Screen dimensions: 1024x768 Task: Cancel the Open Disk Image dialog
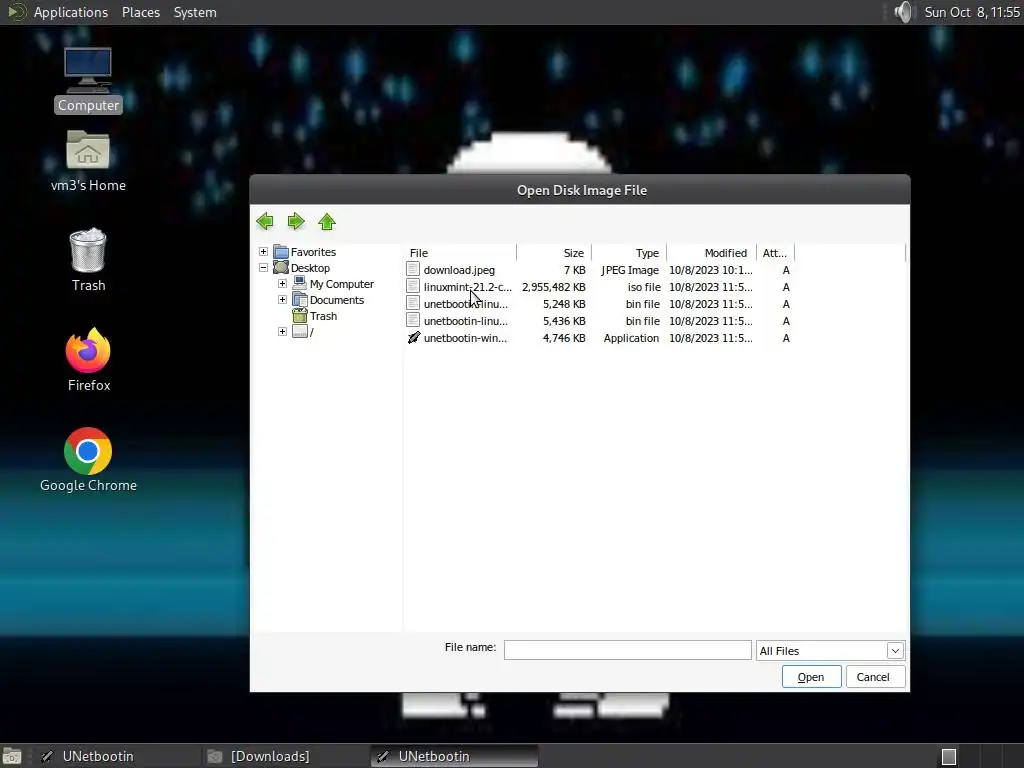[x=875, y=677]
